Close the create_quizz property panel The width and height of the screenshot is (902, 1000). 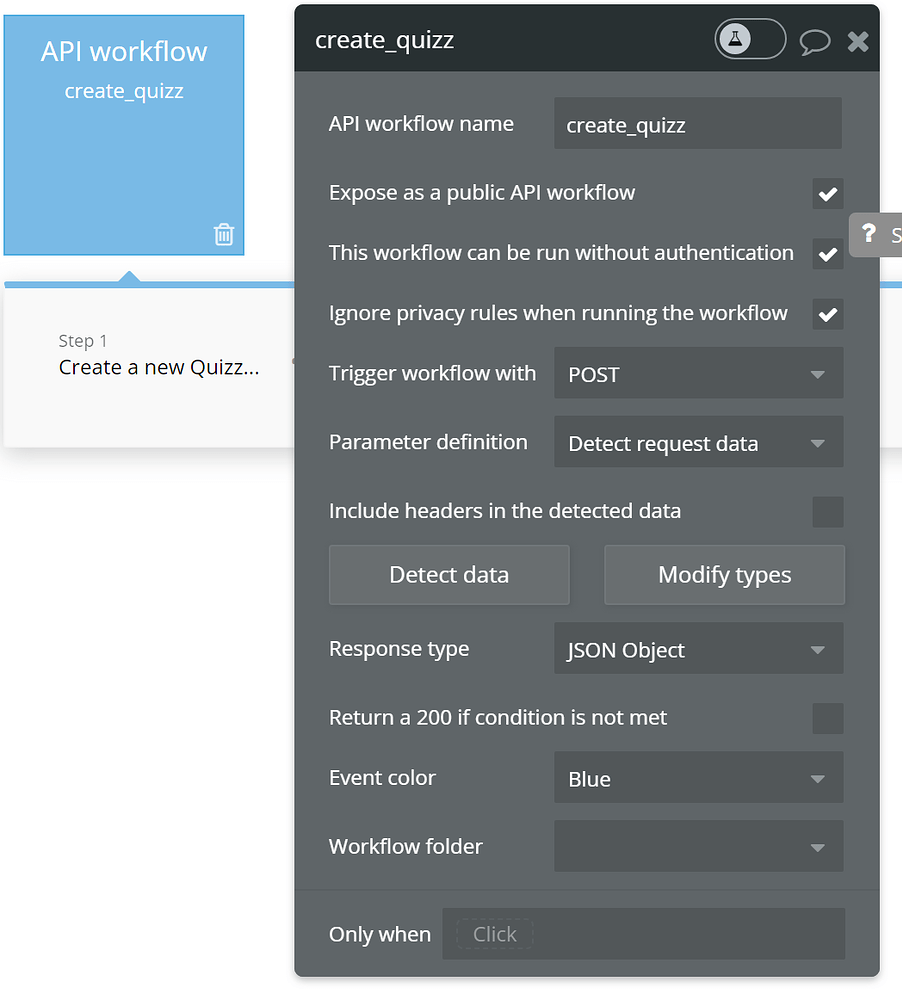point(858,42)
